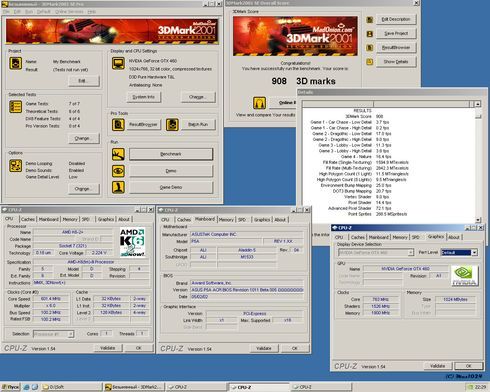Screen dimensions: 490x392
Task: Open the CPU tab in right CPU-Z window
Action: click(x=339, y=237)
